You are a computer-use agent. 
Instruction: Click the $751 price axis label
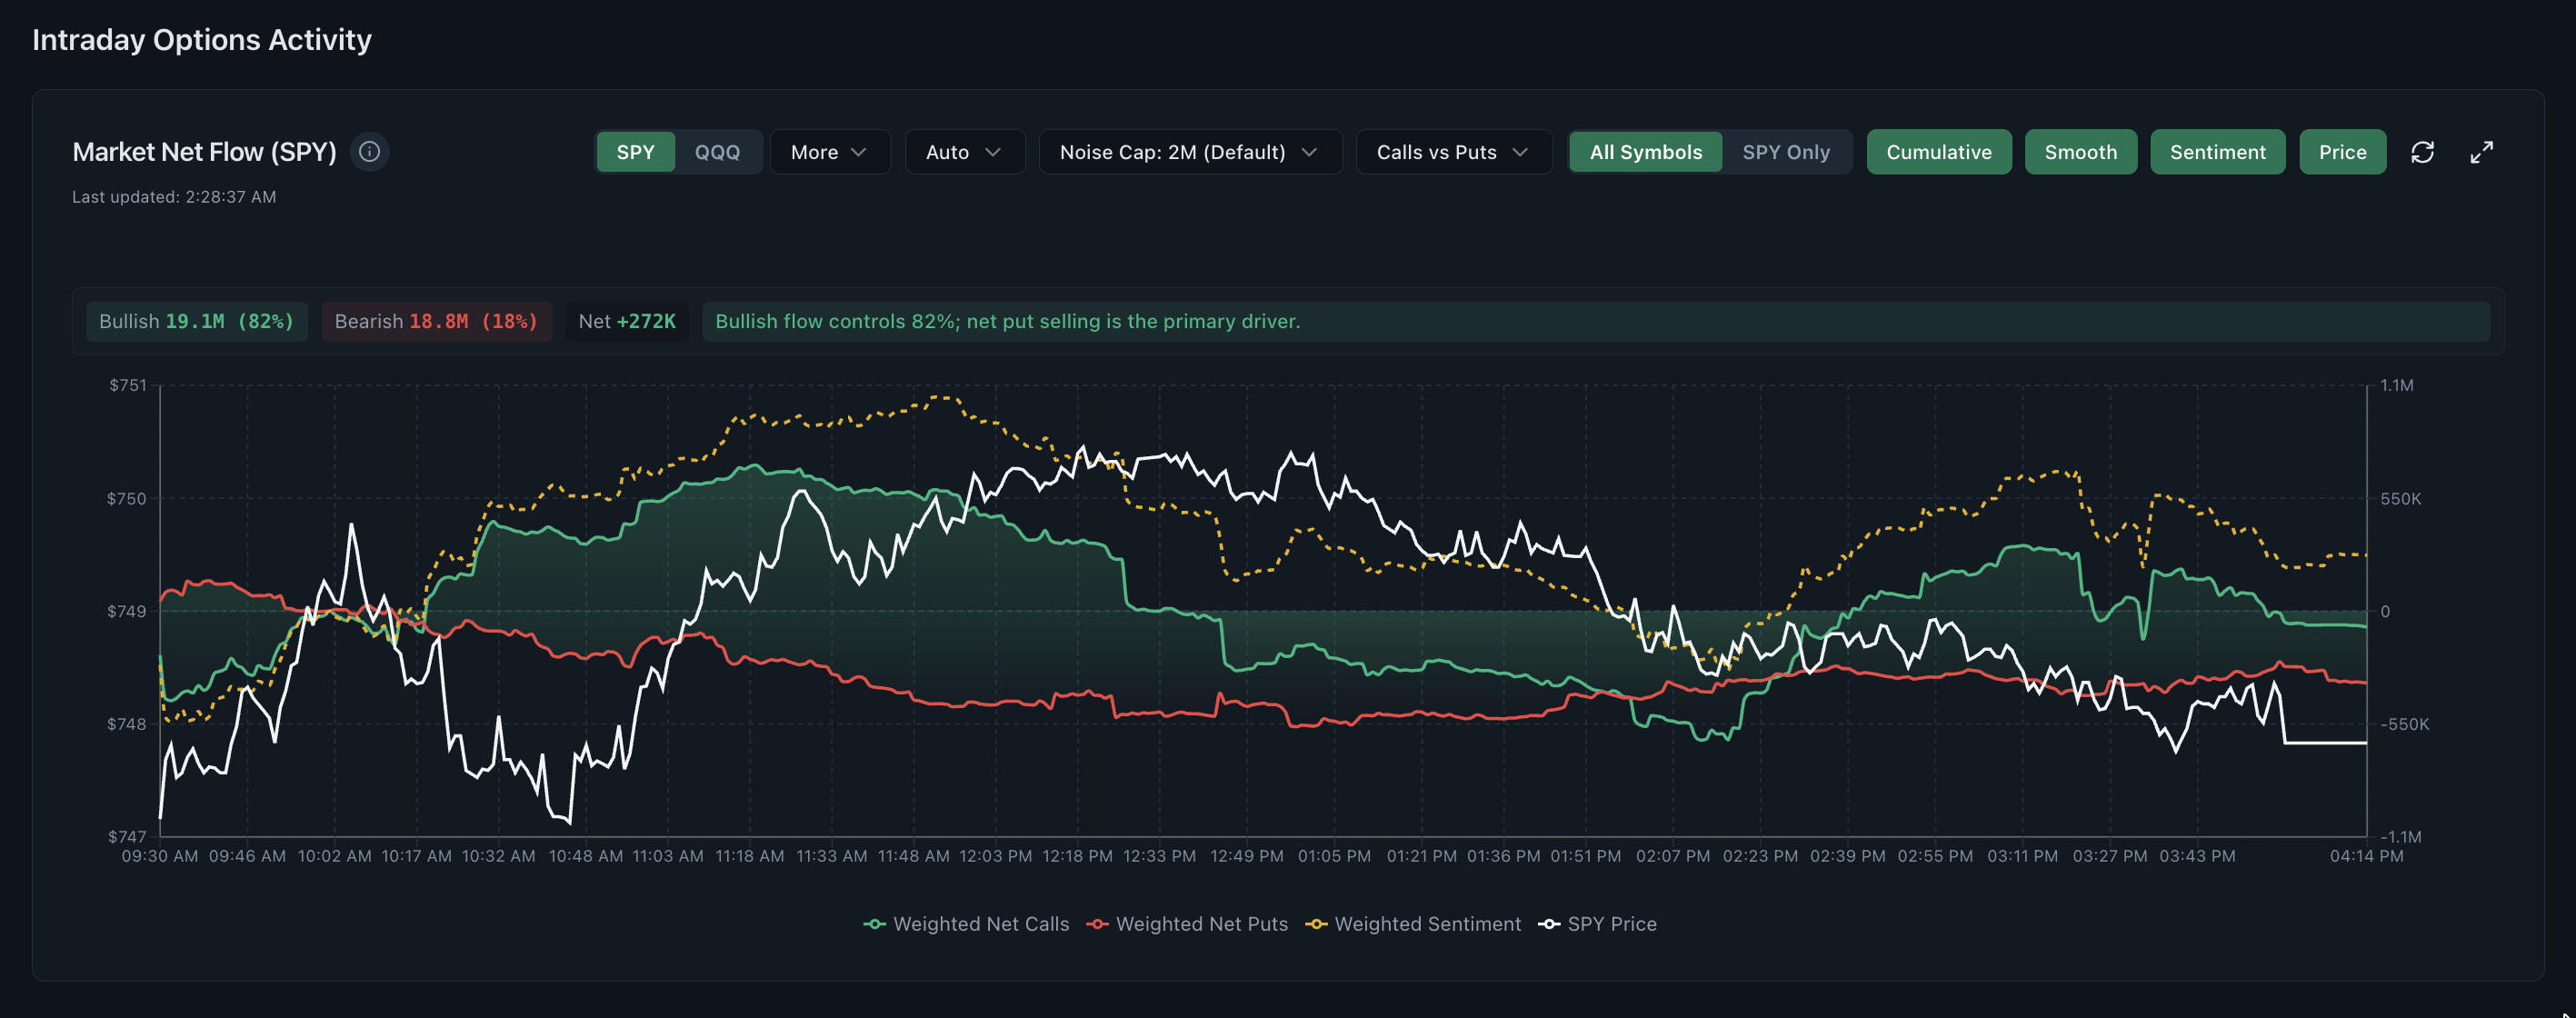click(128, 385)
